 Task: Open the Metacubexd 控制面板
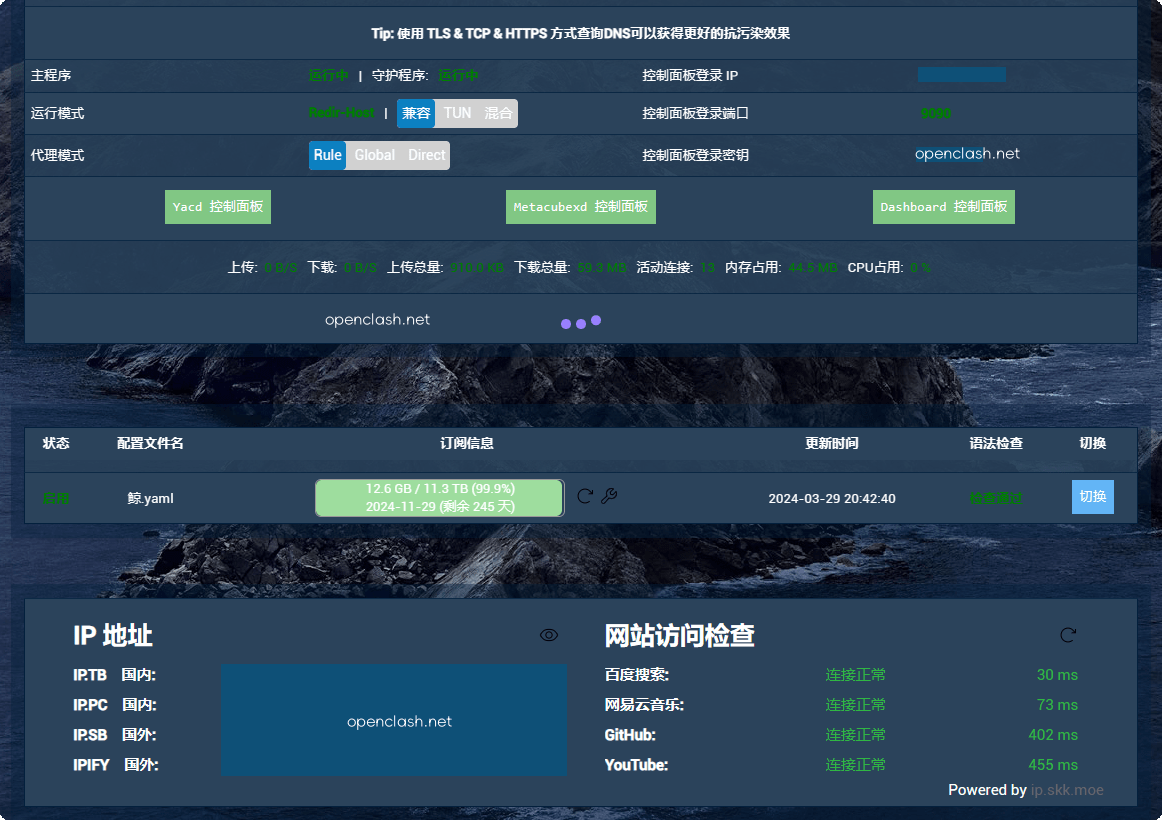[581, 207]
